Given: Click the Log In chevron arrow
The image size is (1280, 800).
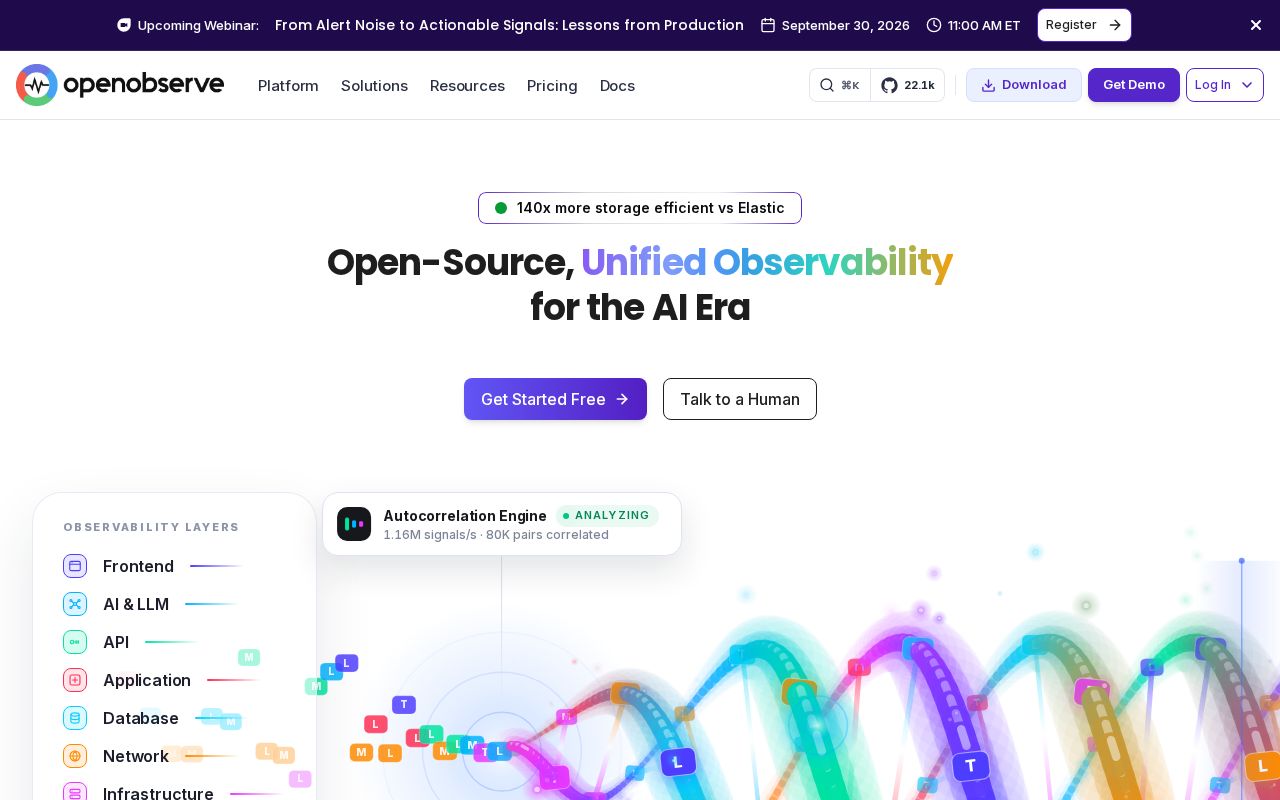Looking at the screenshot, I should pyautogui.click(x=1247, y=85).
